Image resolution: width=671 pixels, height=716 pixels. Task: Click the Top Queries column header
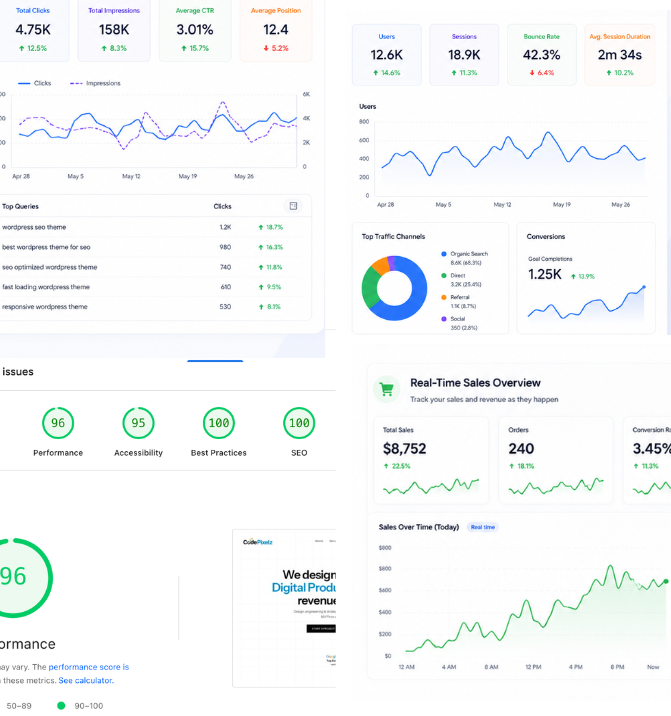pyautogui.click(x=20, y=206)
